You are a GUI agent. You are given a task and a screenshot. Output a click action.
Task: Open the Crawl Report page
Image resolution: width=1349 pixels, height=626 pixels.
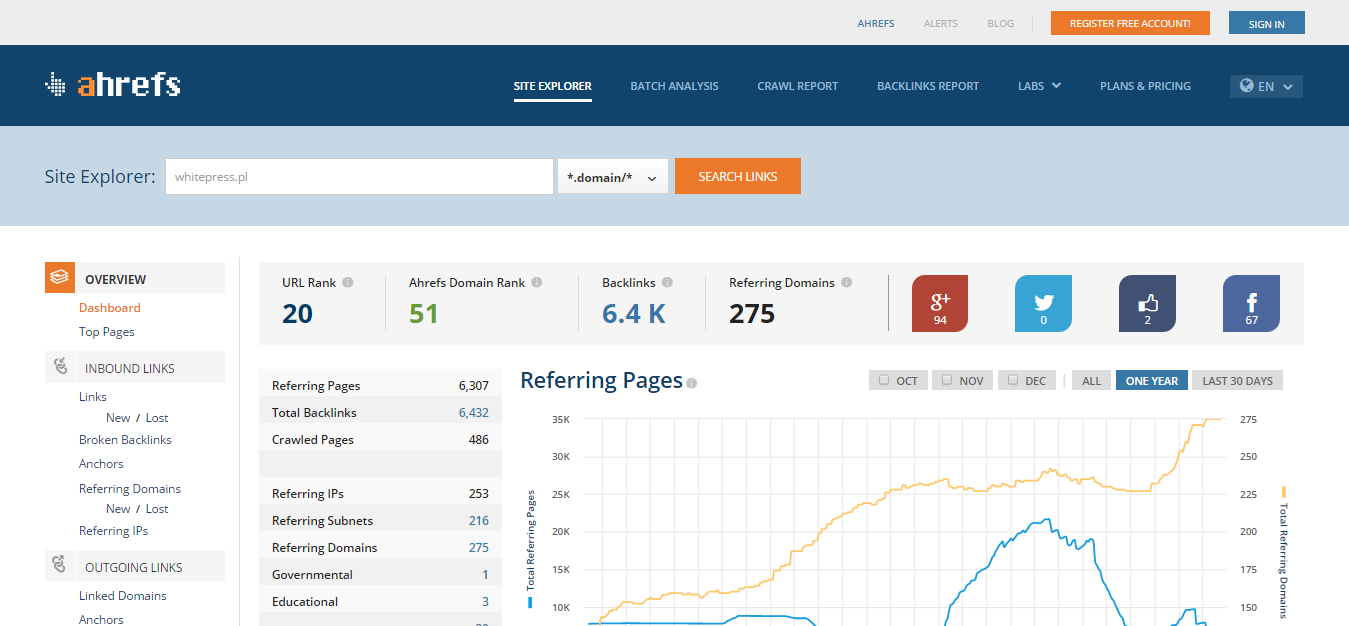coord(798,86)
